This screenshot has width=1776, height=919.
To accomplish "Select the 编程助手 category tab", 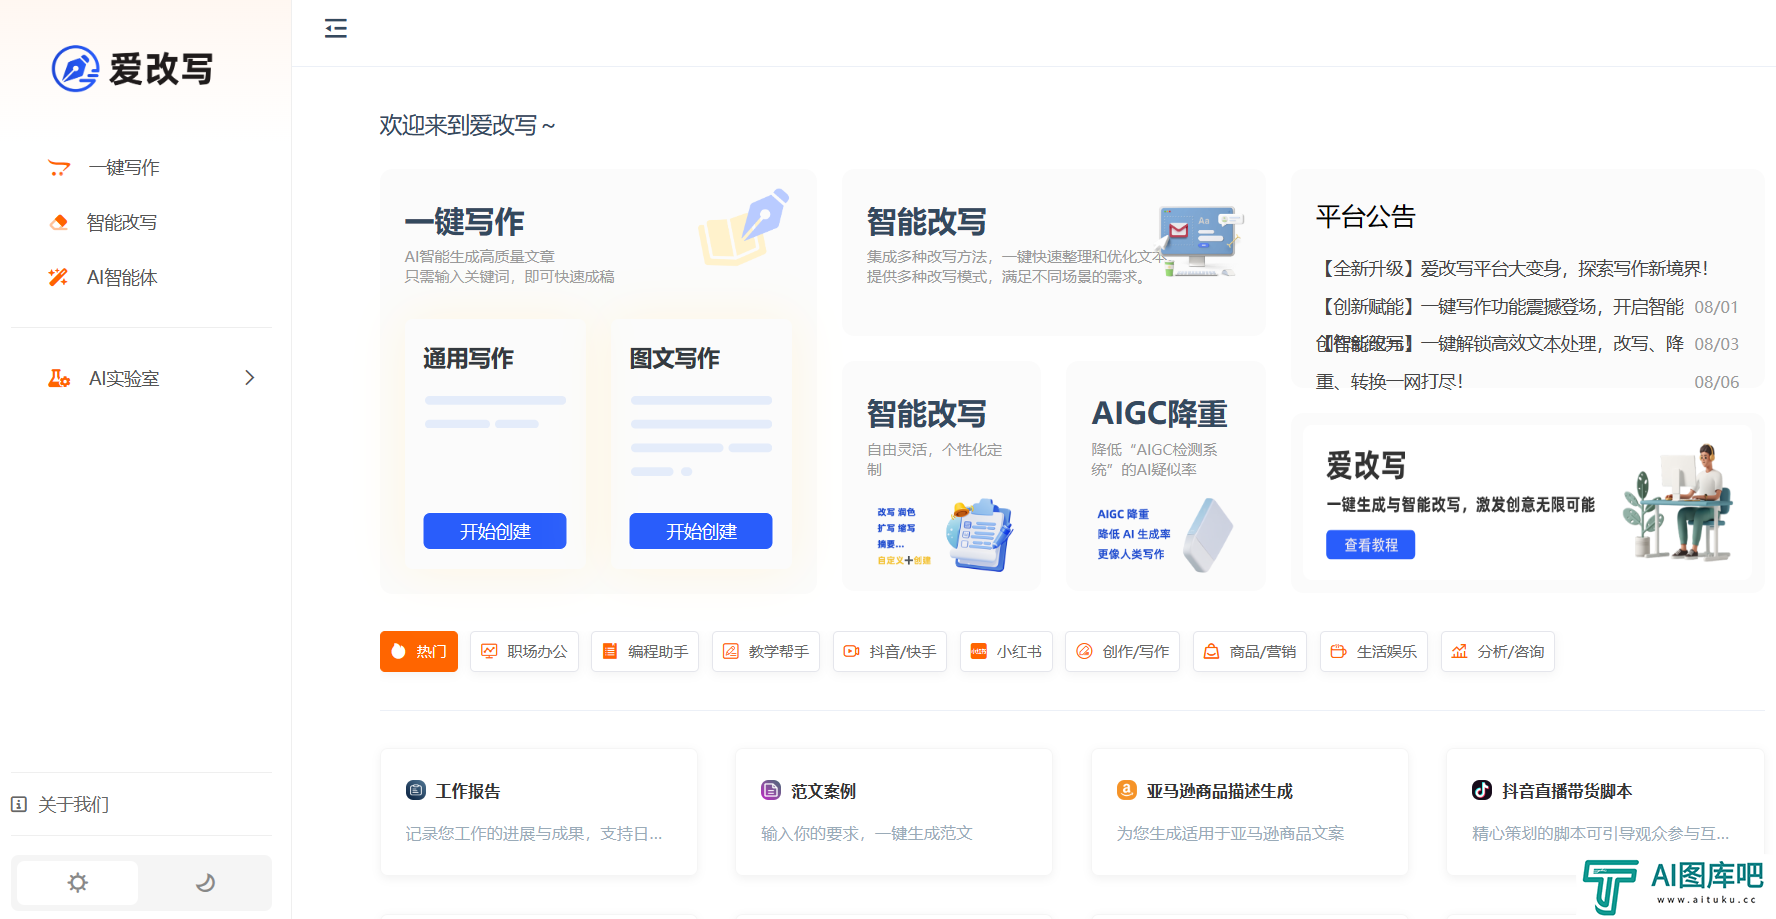I will click(645, 651).
